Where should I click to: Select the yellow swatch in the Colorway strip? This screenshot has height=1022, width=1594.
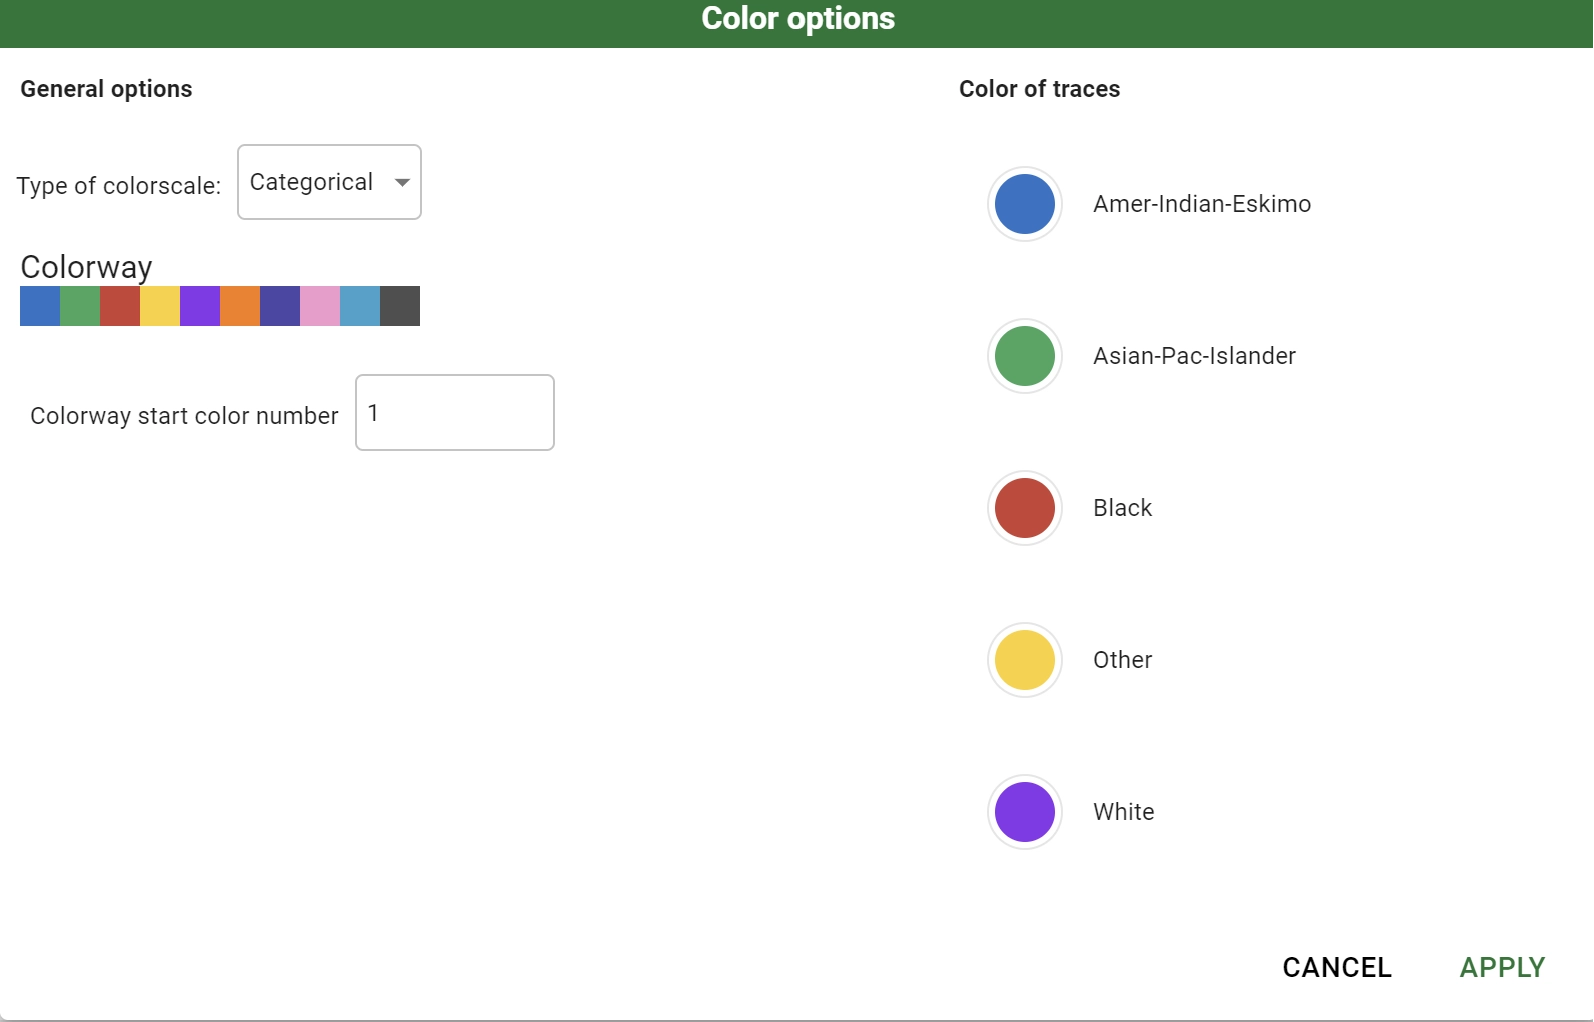160,306
